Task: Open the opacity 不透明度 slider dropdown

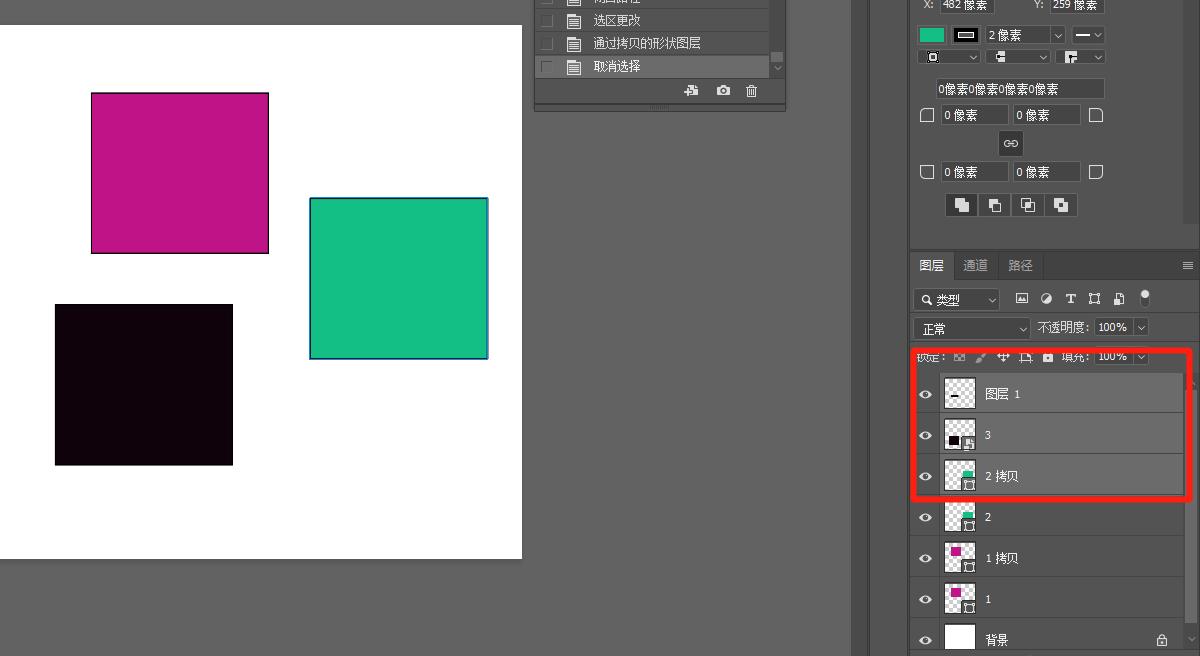Action: point(1141,327)
